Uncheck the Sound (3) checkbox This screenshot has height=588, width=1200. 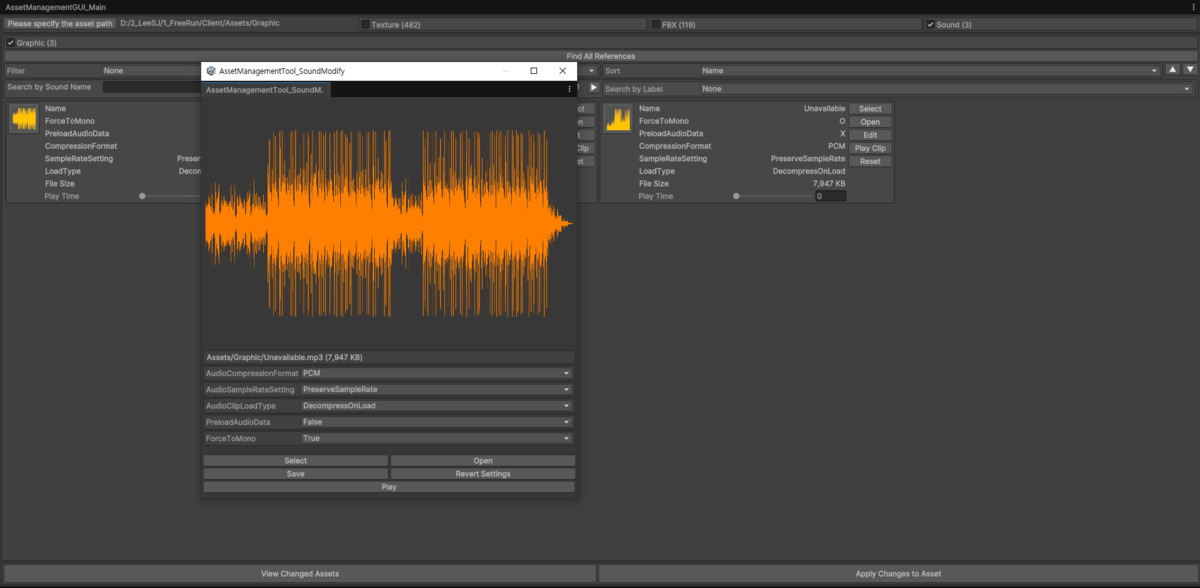[x=930, y=24]
